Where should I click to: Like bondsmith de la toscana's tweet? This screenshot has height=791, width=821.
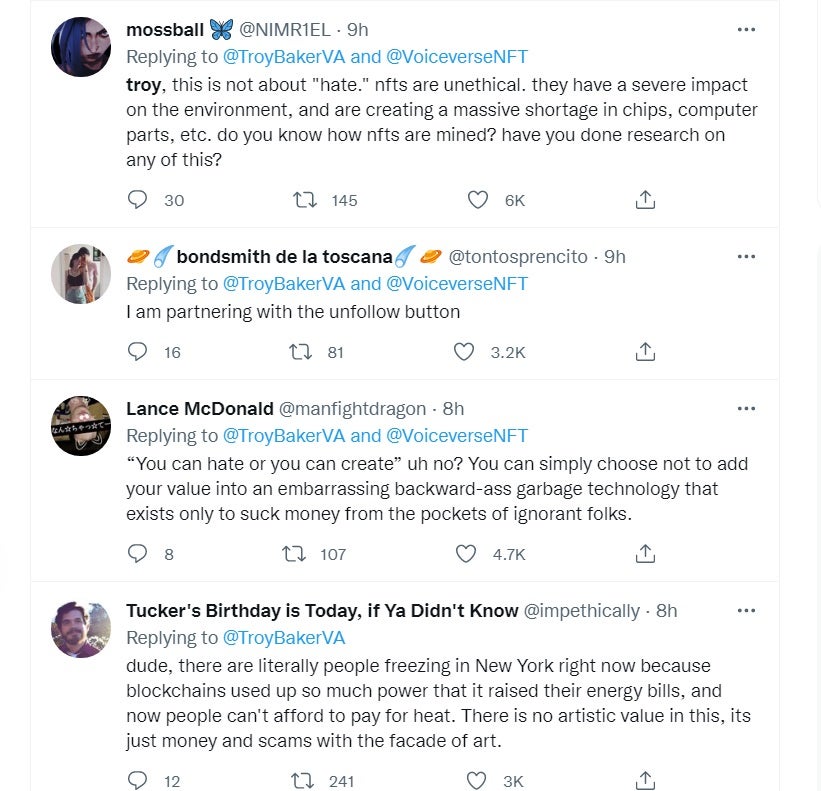click(464, 352)
